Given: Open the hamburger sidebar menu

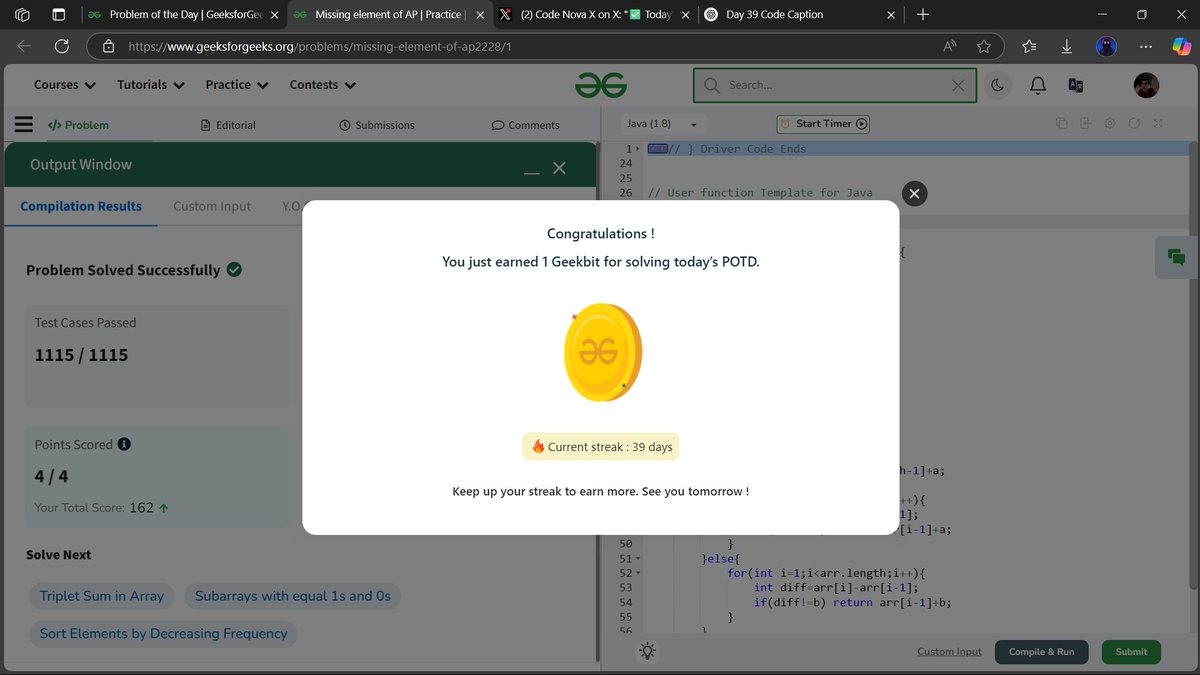Looking at the screenshot, I should click(24, 125).
